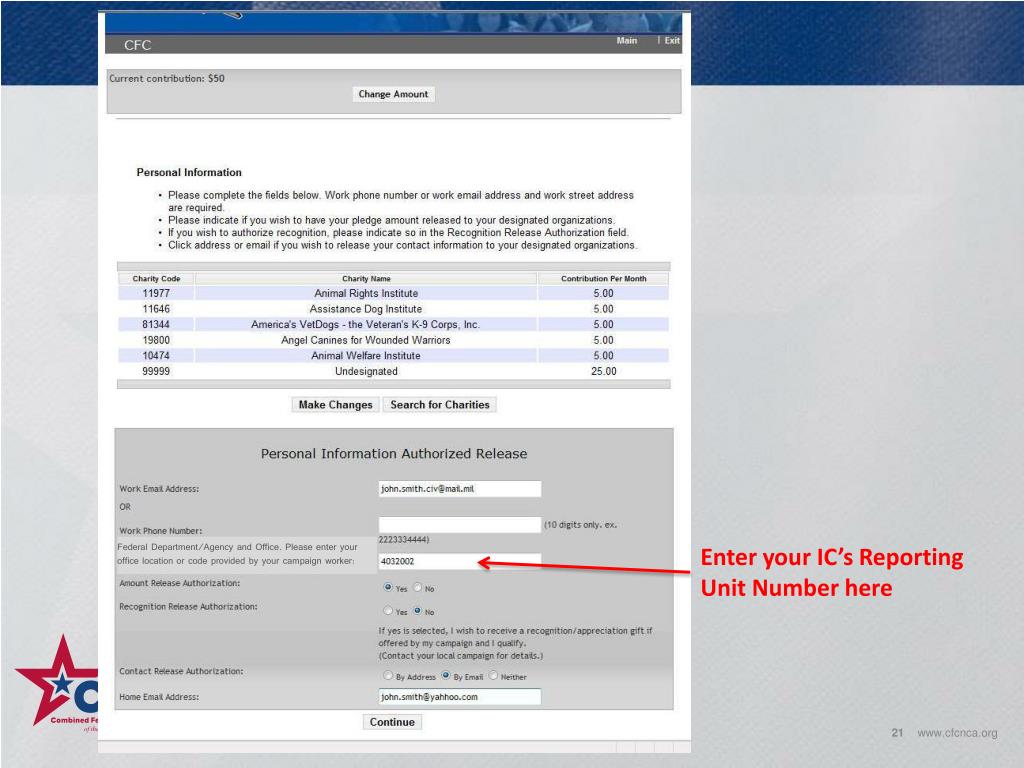Click Contribution Per Month column header
Screen dimensions: 1024x768
(x=603, y=278)
